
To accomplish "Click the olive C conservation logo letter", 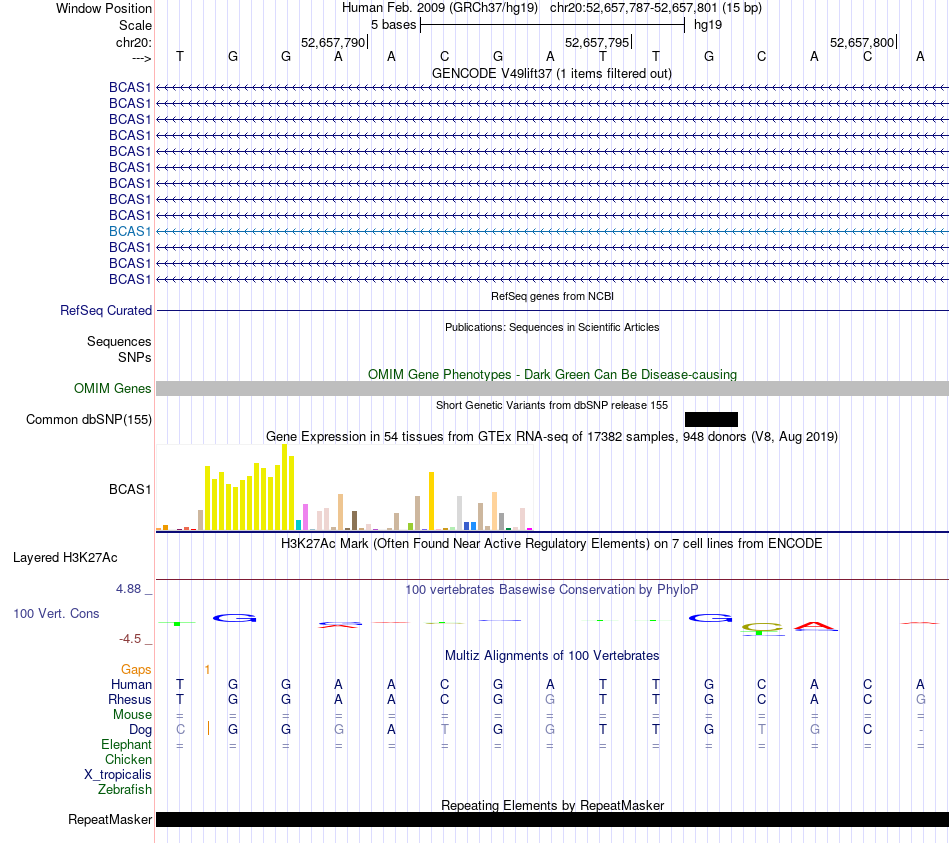I will 762,627.
